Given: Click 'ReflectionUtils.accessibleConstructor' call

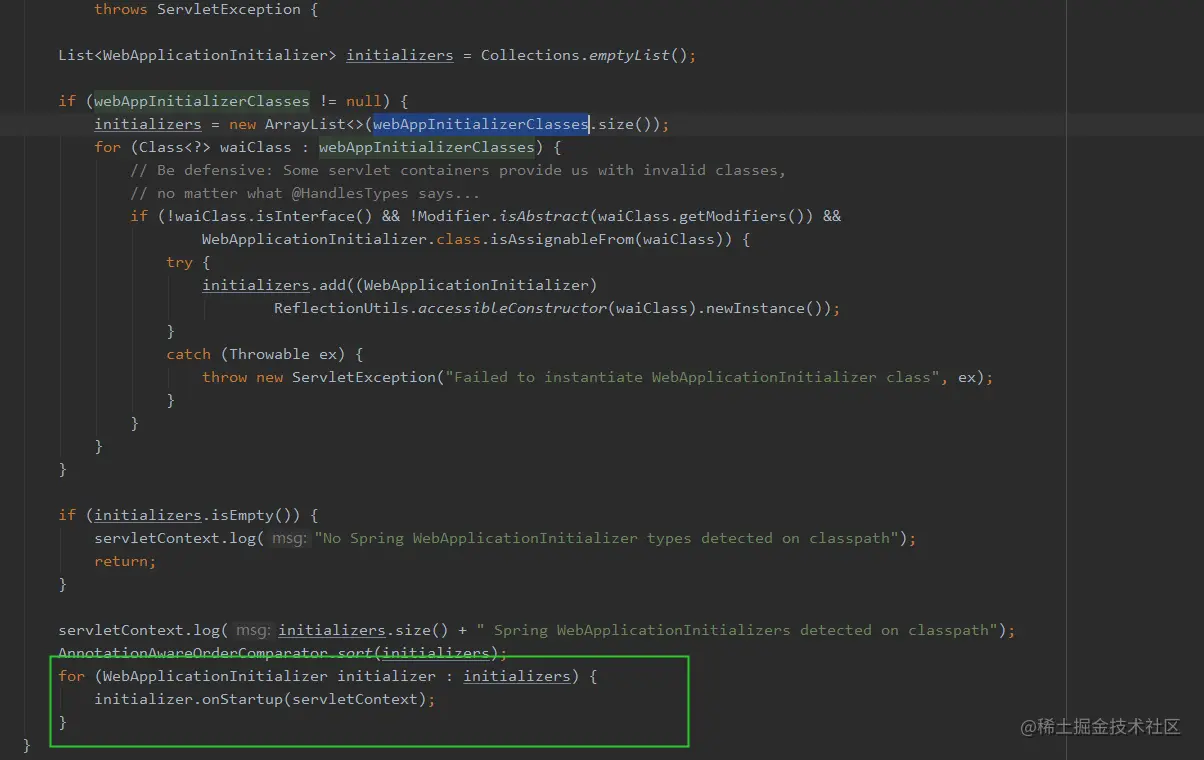Looking at the screenshot, I should pos(440,308).
